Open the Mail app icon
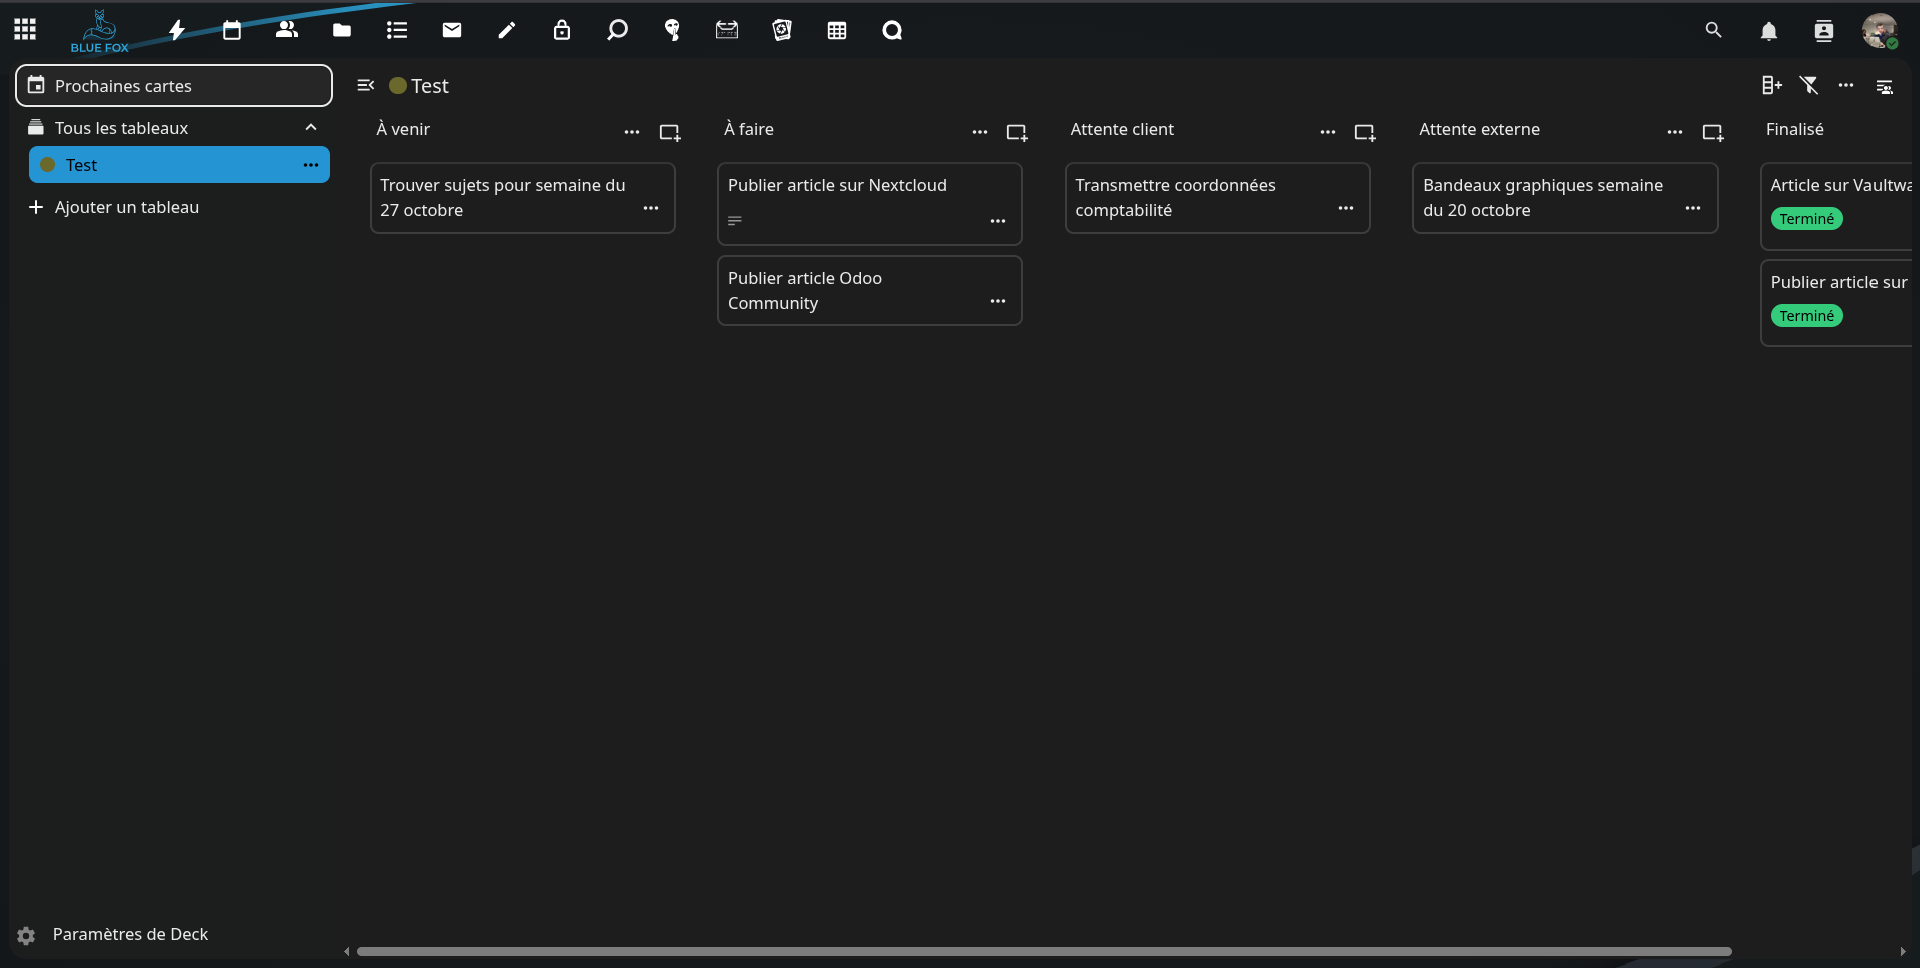1920x968 pixels. (452, 31)
